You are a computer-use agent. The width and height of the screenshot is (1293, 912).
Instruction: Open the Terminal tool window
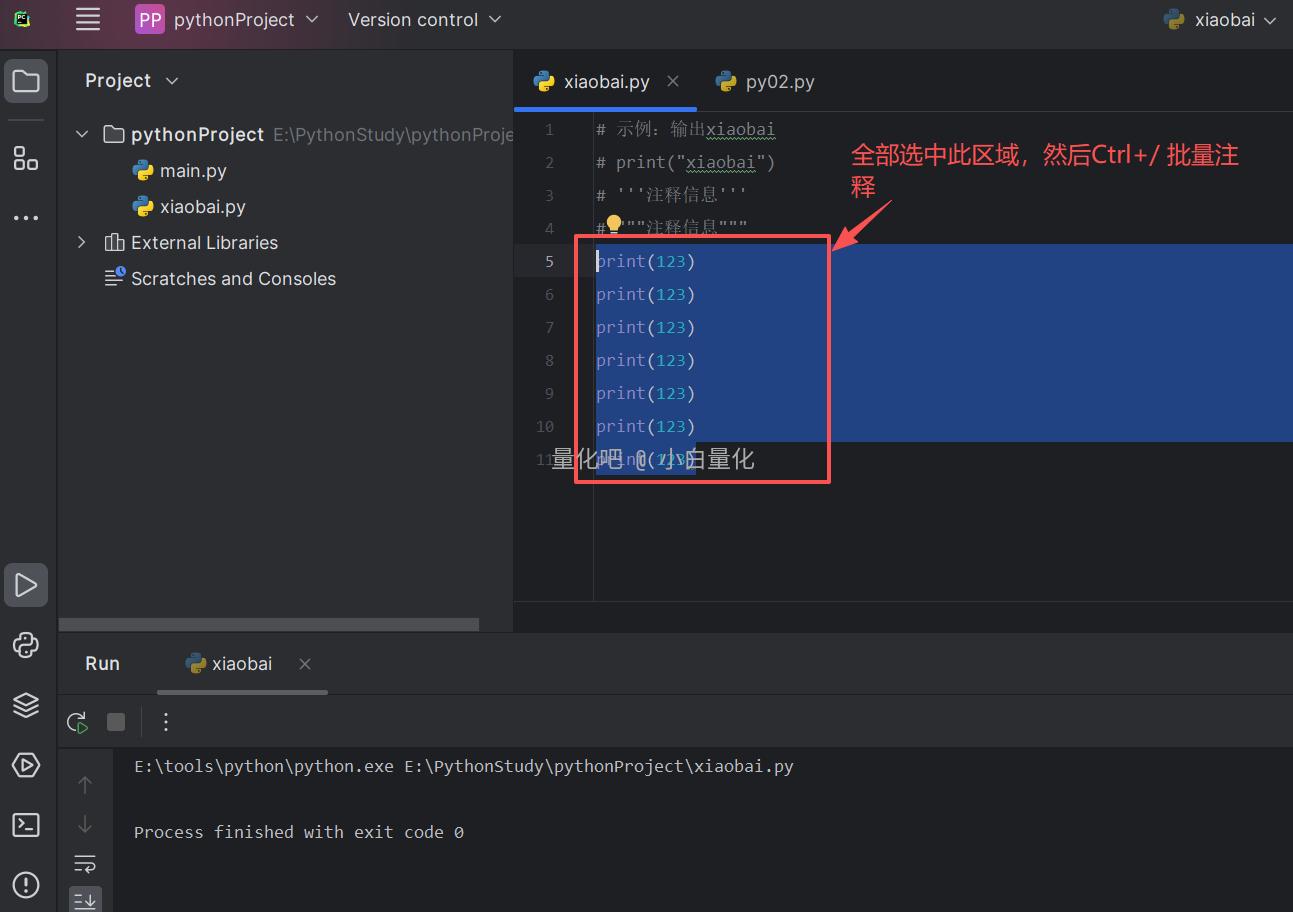26,825
